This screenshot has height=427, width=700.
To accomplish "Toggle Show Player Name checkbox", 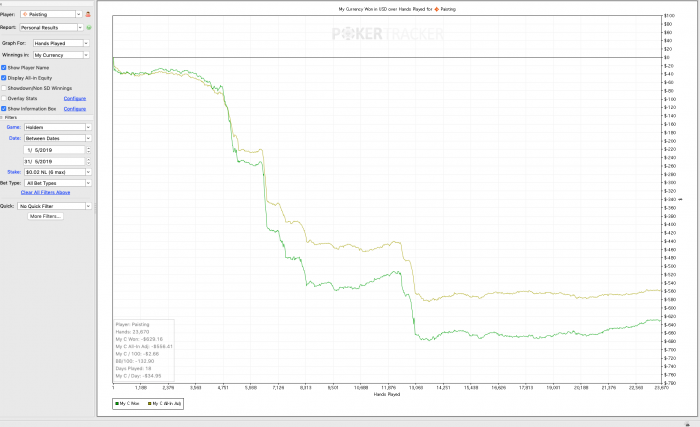I will pos(4,66).
